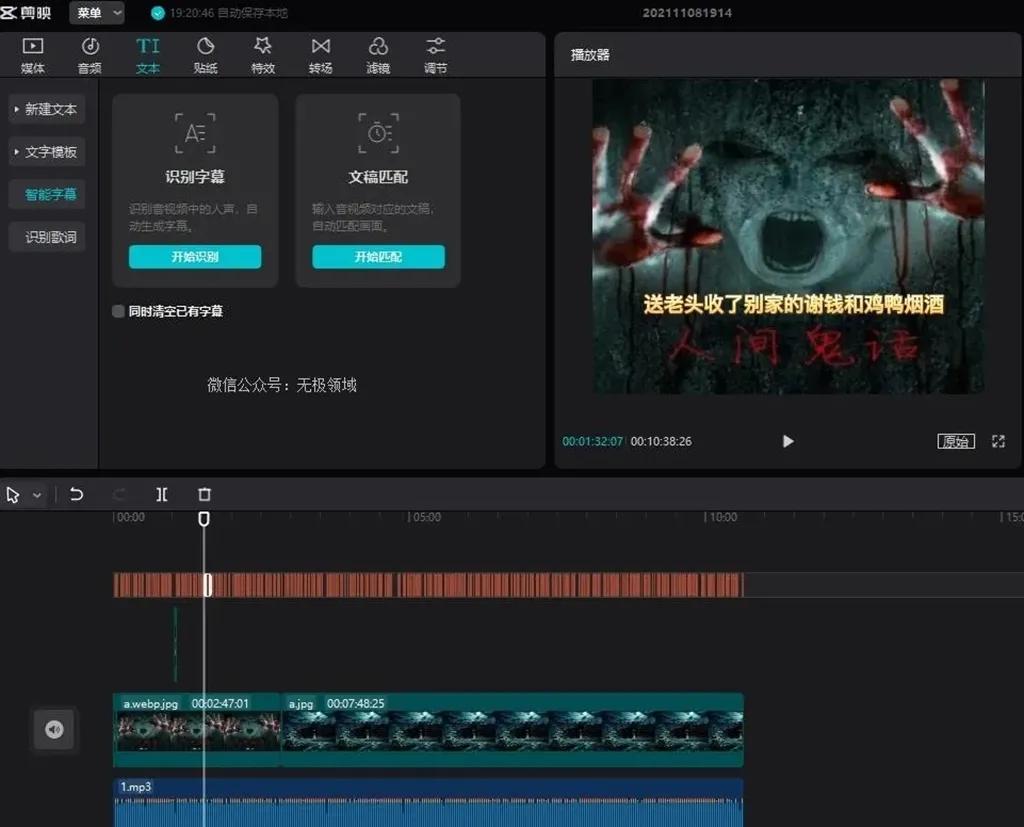Viewport: 1024px width, 827px height.
Task: Click the 开始匹配 button for text matching
Action: click(378, 257)
